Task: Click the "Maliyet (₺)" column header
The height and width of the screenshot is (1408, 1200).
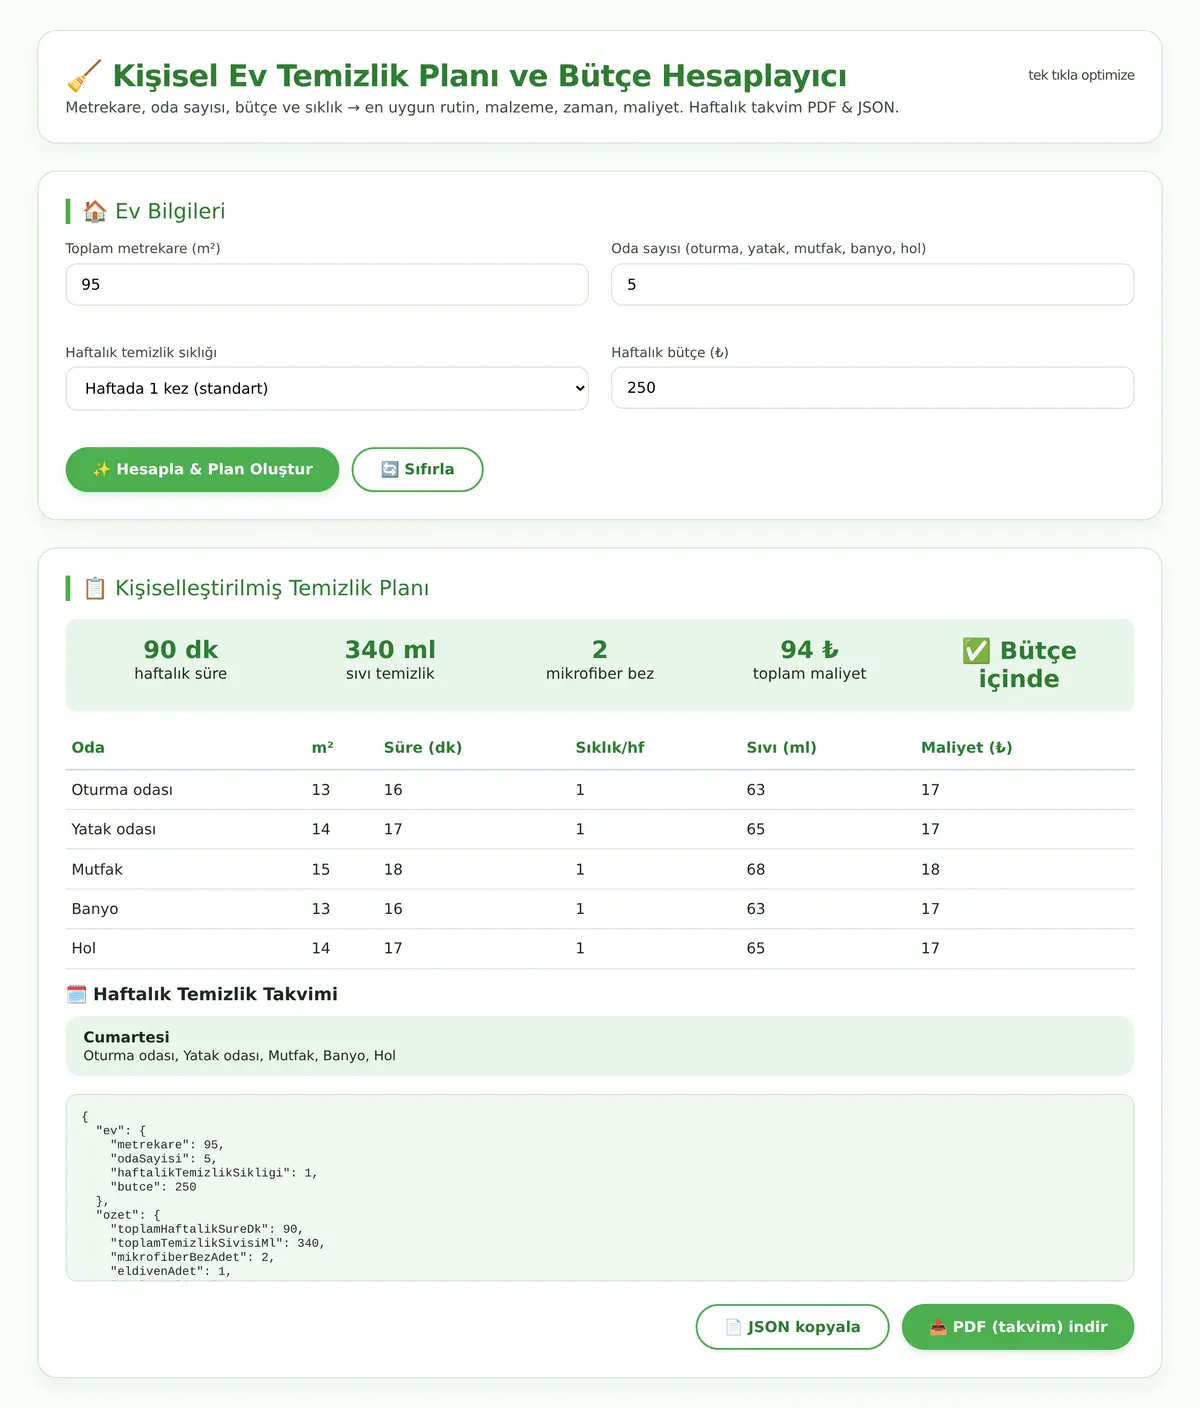Action: click(967, 747)
